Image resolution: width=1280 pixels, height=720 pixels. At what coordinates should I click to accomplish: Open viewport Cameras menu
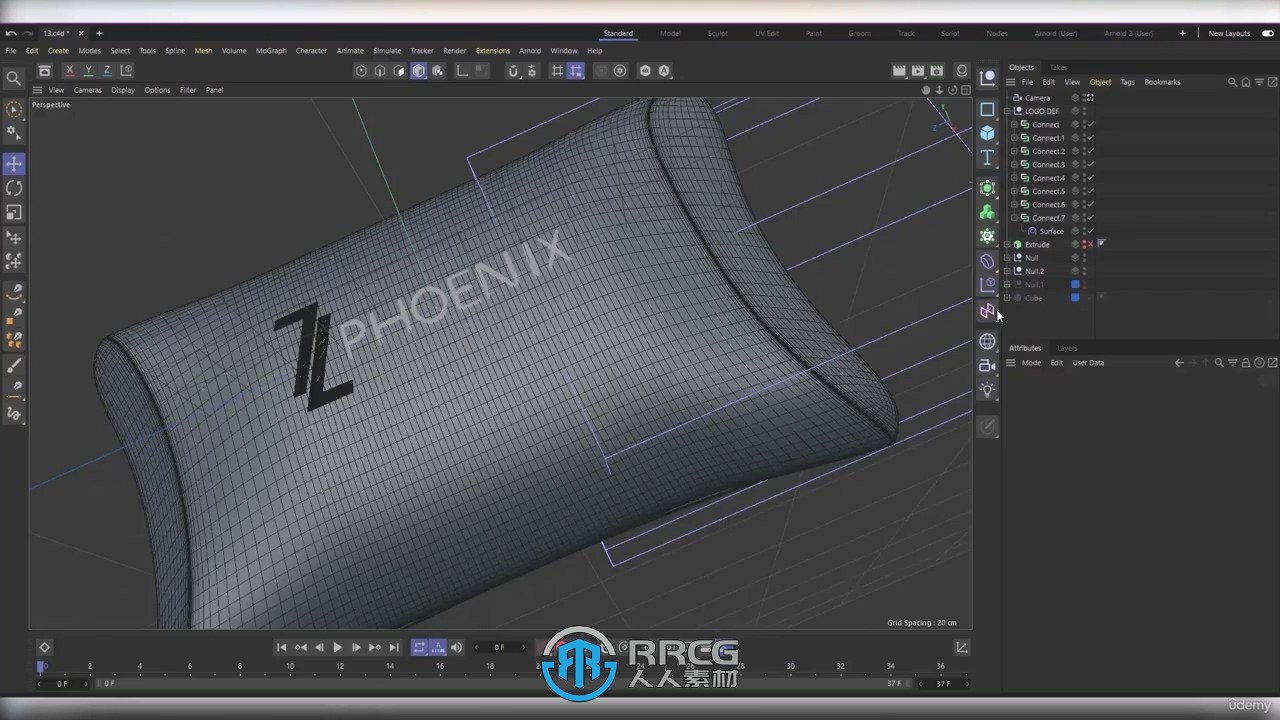(88, 90)
